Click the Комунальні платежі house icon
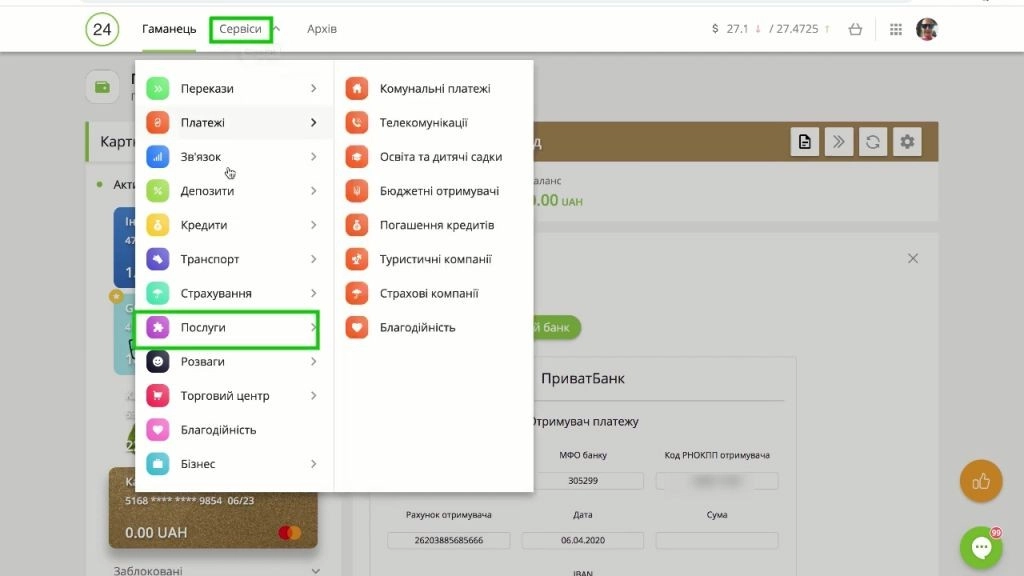Image resolution: width=1024 pixels, height=576 pixels. (x=357, y=88)
